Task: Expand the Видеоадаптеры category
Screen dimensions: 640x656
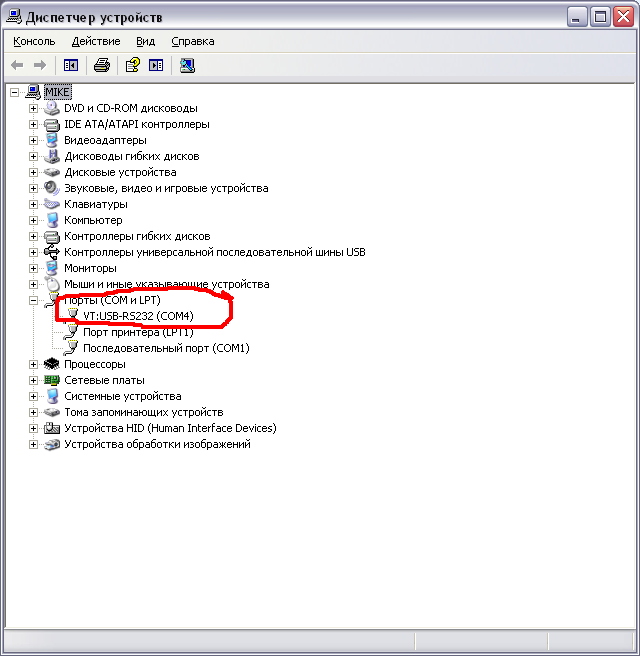Action: pyautogui.click(x=33, y=140)
